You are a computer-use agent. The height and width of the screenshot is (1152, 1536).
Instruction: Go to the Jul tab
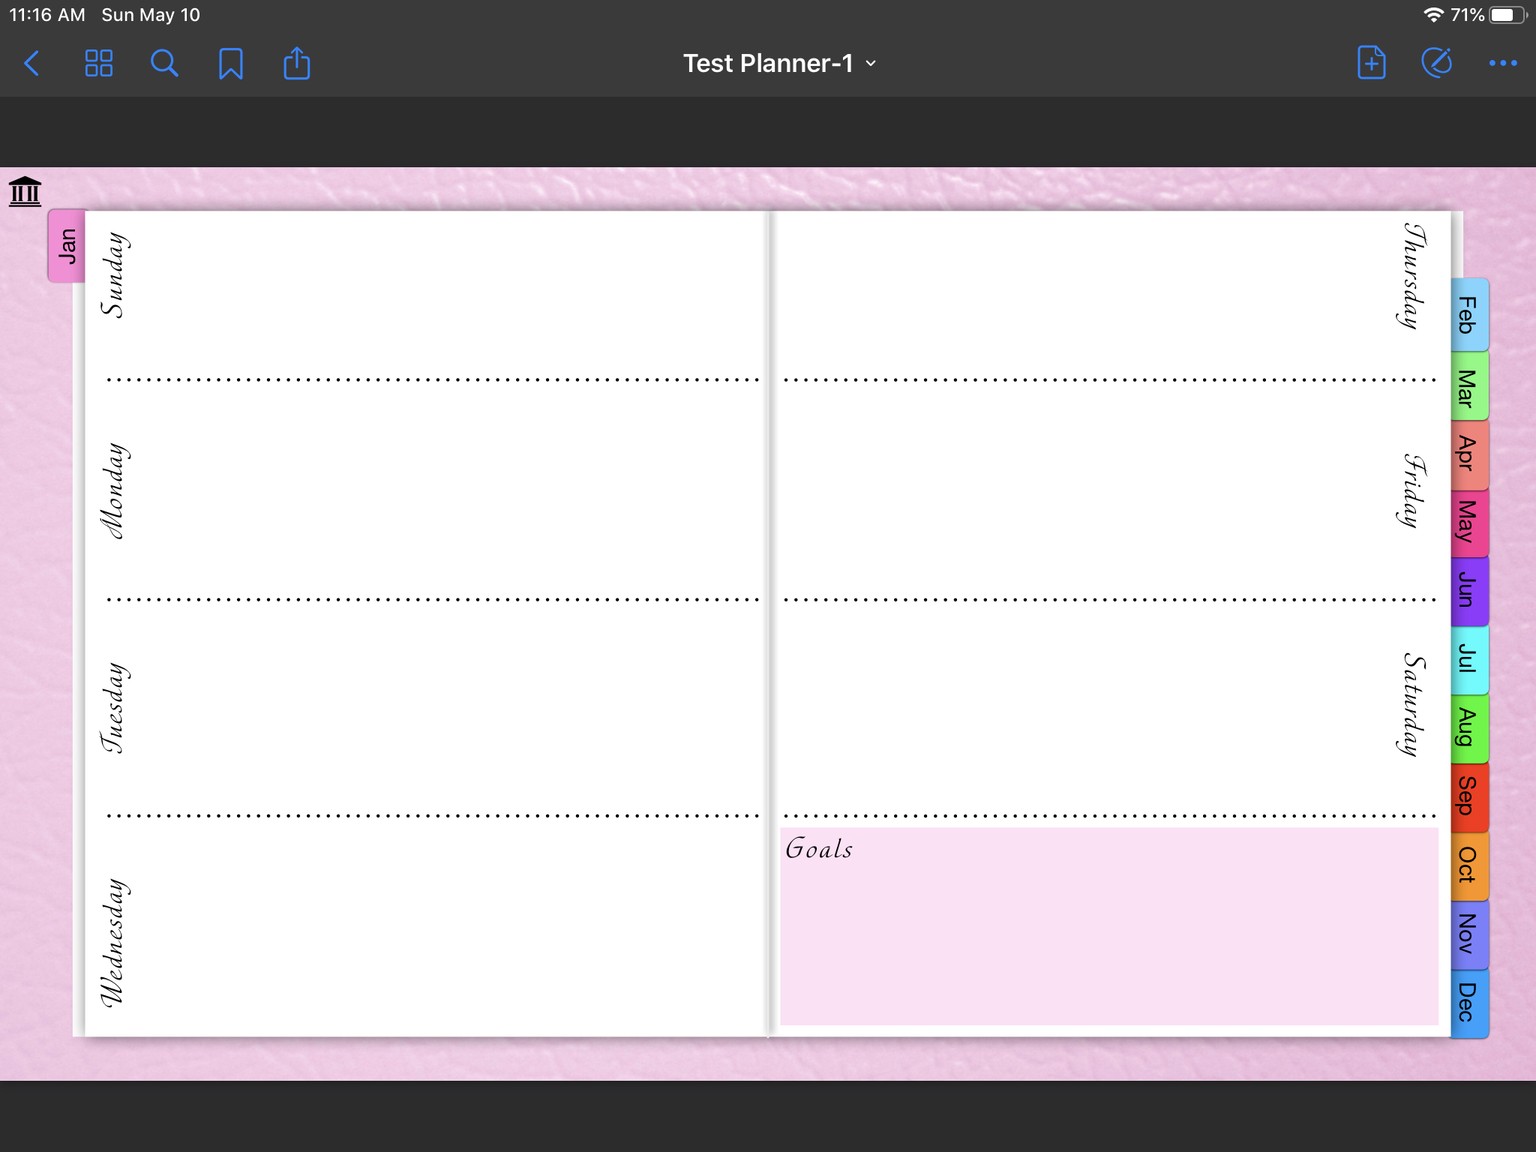tap(1469, 659)
